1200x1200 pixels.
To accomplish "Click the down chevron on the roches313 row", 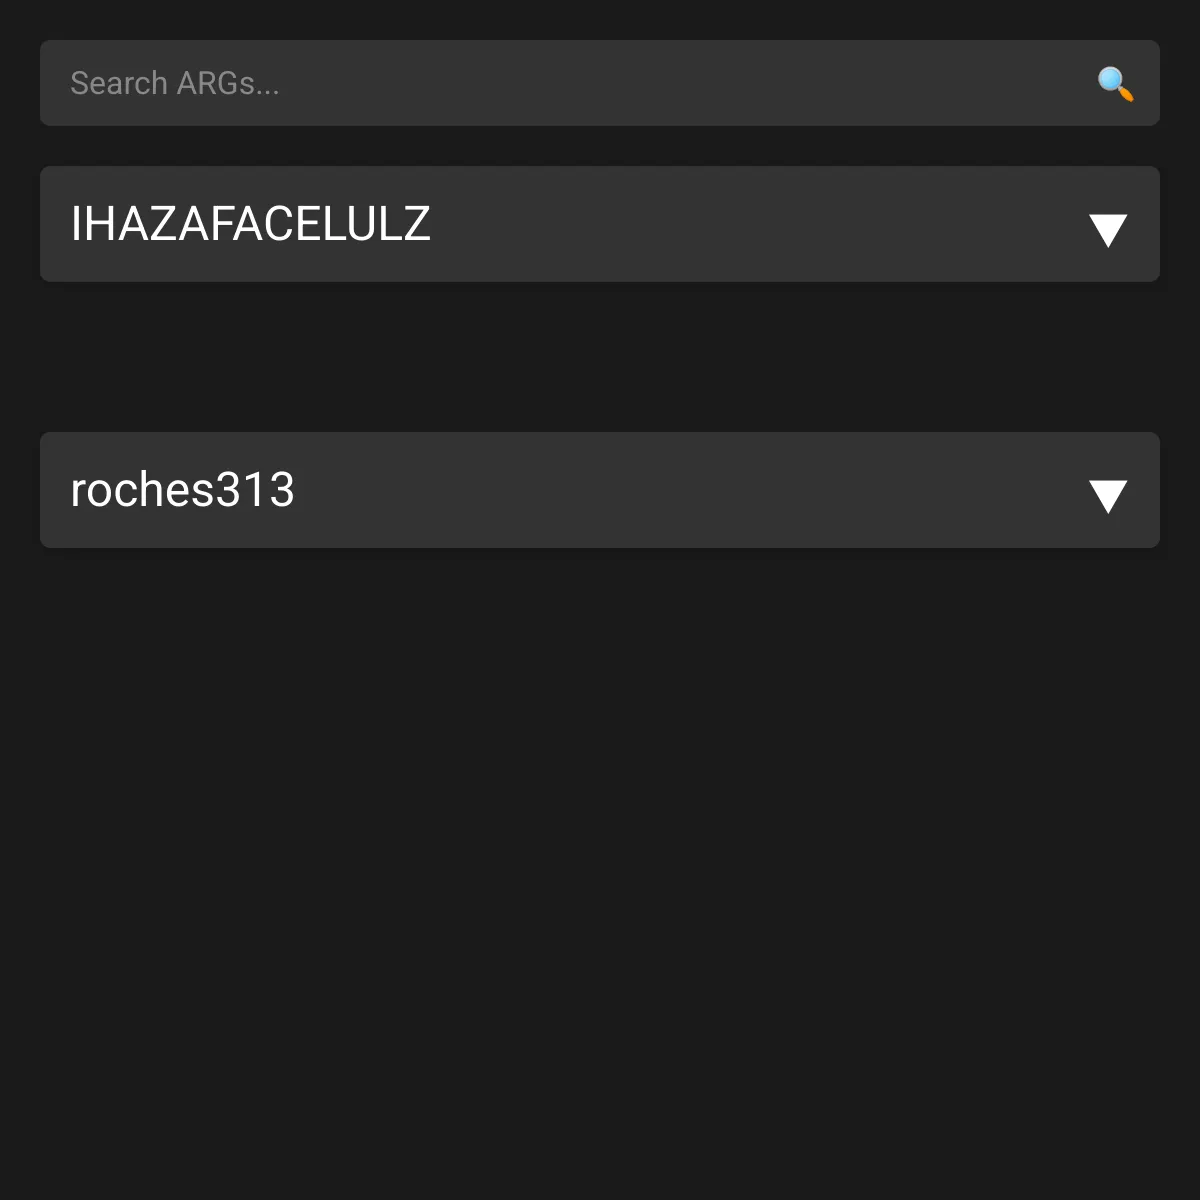I will pos(1108,495).
